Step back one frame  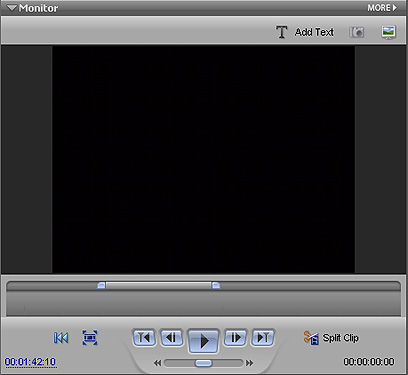[x=172, y=338]
